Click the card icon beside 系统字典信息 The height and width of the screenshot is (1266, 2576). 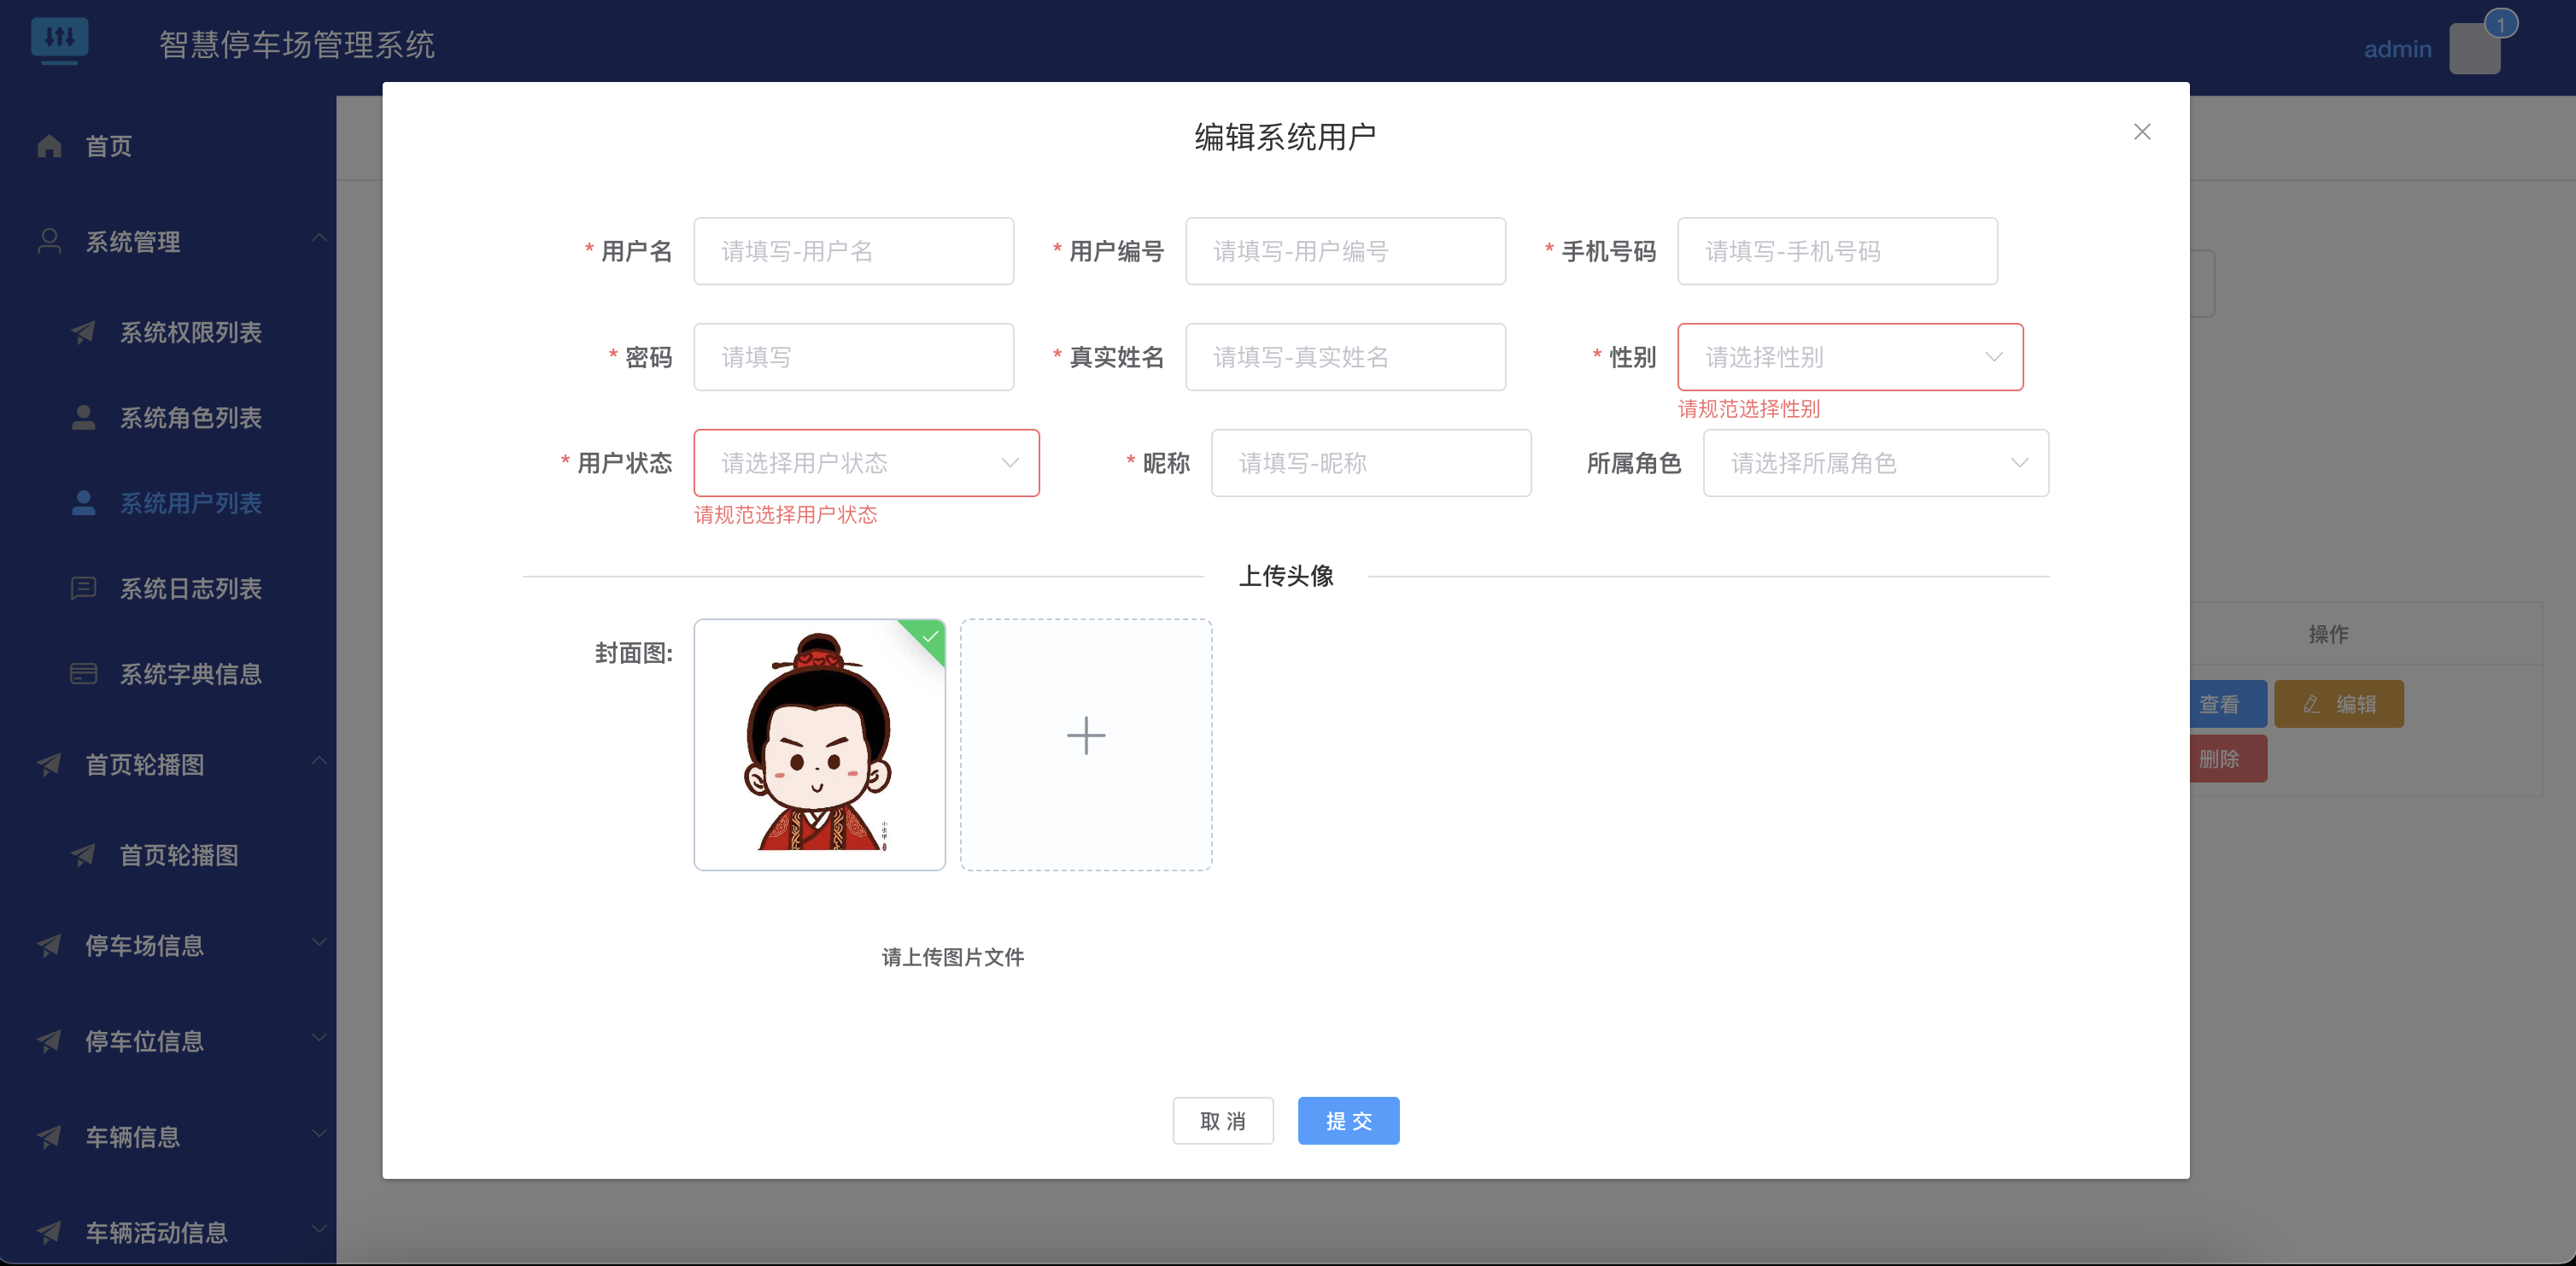click(x=83, y=674)
